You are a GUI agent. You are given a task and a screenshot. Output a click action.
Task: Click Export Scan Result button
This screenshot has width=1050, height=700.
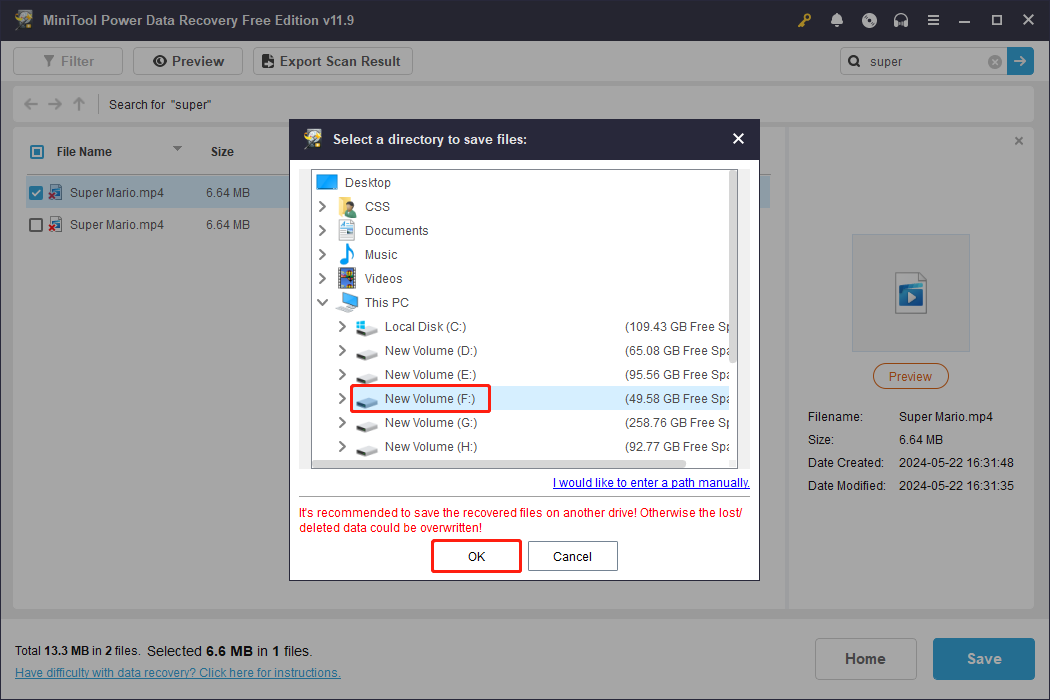tap(333, 61)
